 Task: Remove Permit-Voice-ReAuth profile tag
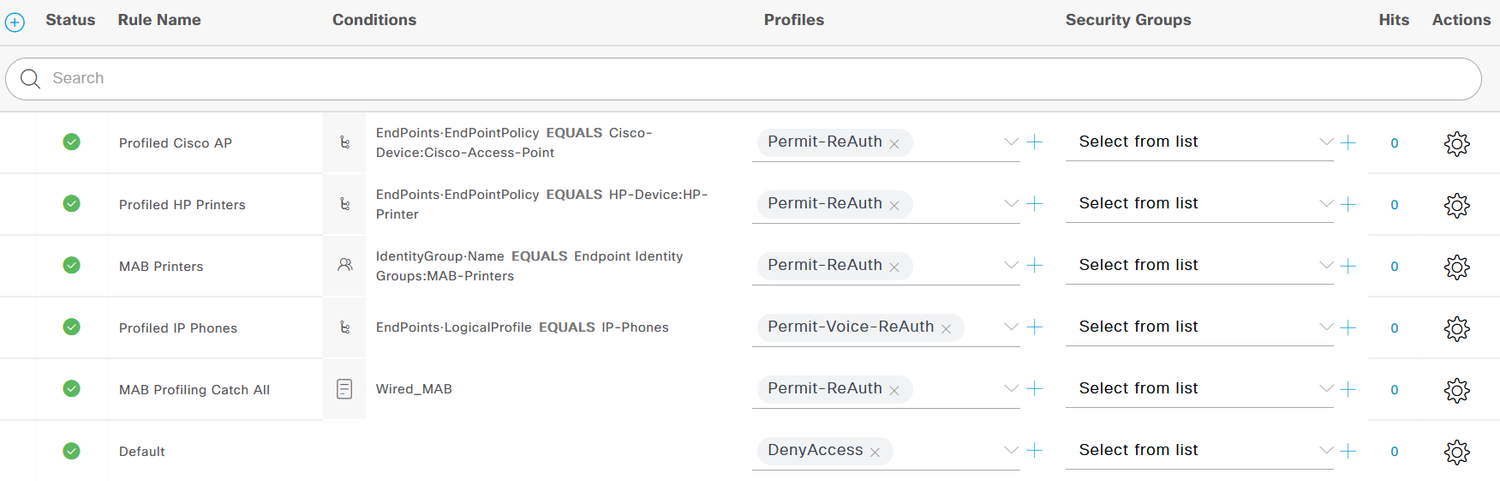(946, 328)
